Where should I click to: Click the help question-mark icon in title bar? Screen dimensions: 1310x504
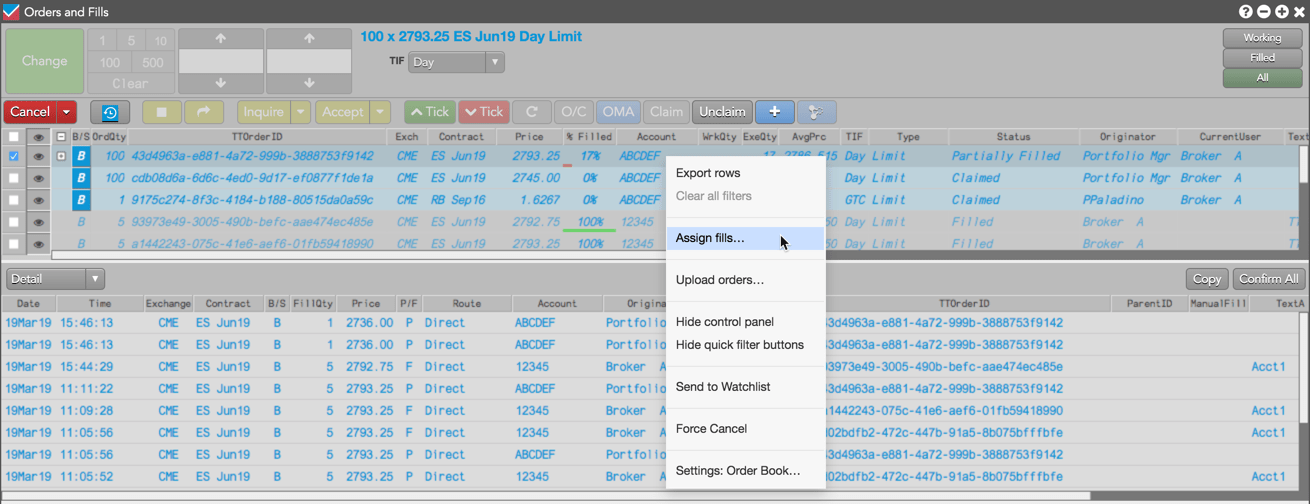coord(1246,12)
